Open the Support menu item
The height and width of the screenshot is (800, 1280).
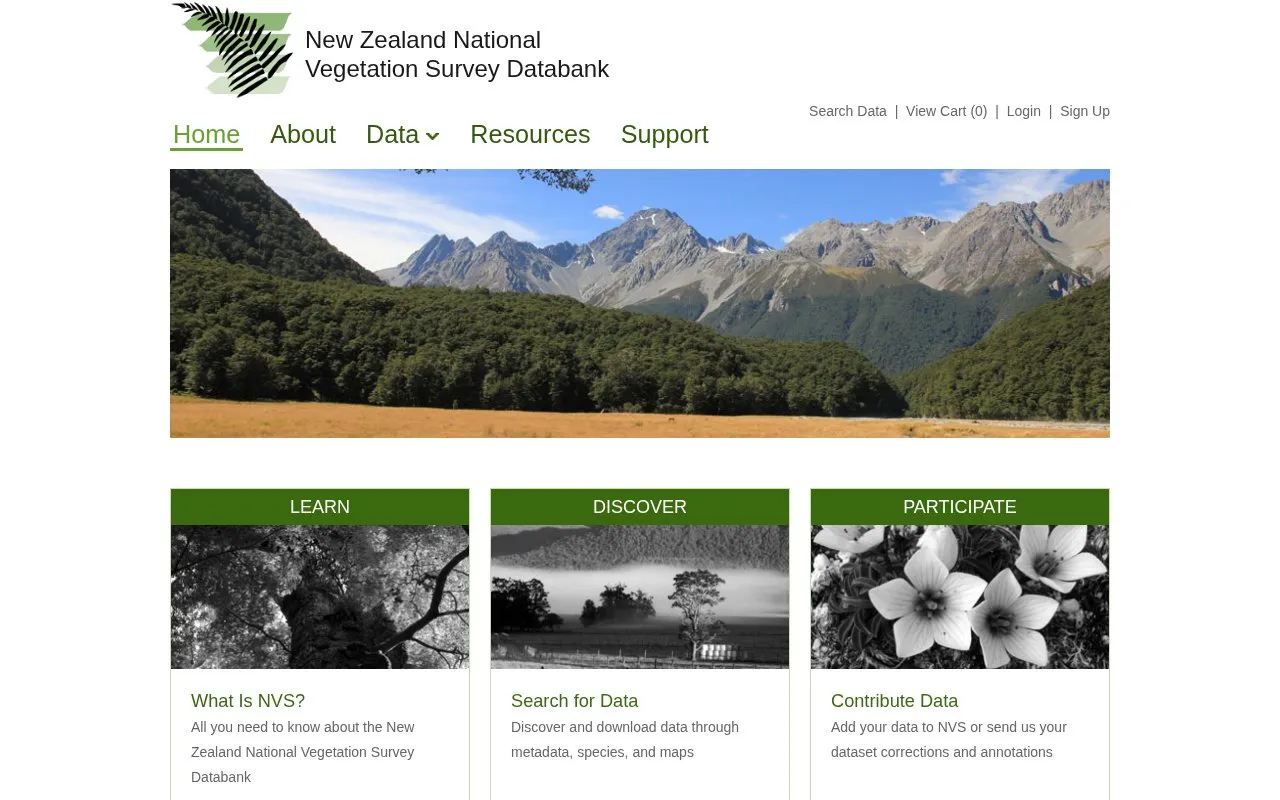pos(664,134)
